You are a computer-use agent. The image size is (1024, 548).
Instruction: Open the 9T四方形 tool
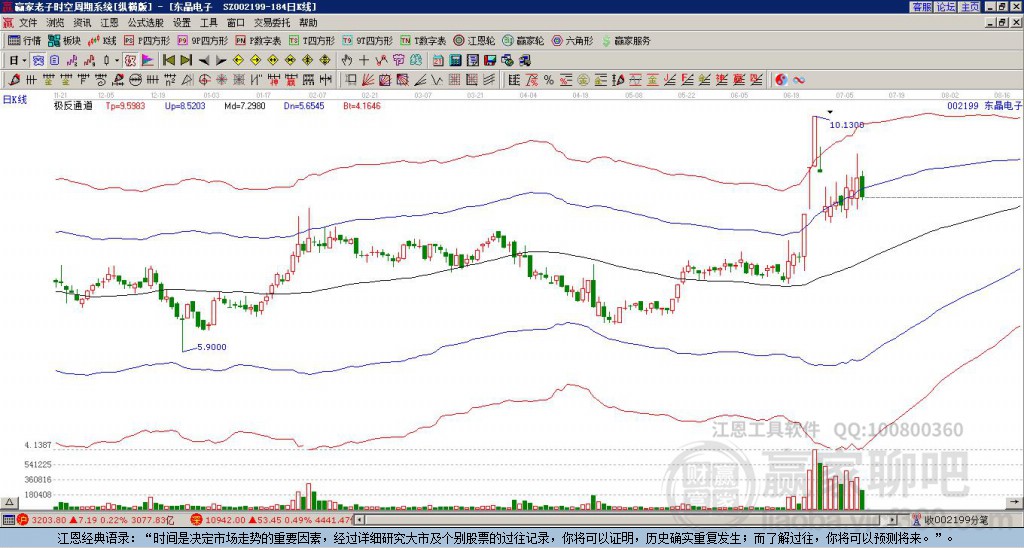click(367, 40)
